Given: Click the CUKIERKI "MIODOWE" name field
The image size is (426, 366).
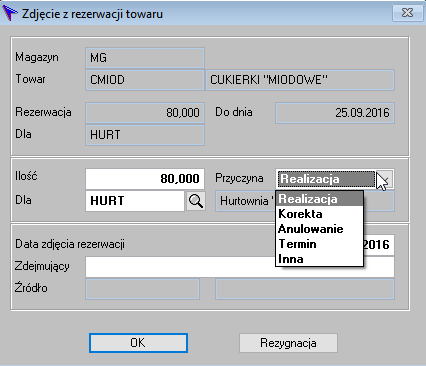Looking at the screenshot, I should click(x=300, y=80).
